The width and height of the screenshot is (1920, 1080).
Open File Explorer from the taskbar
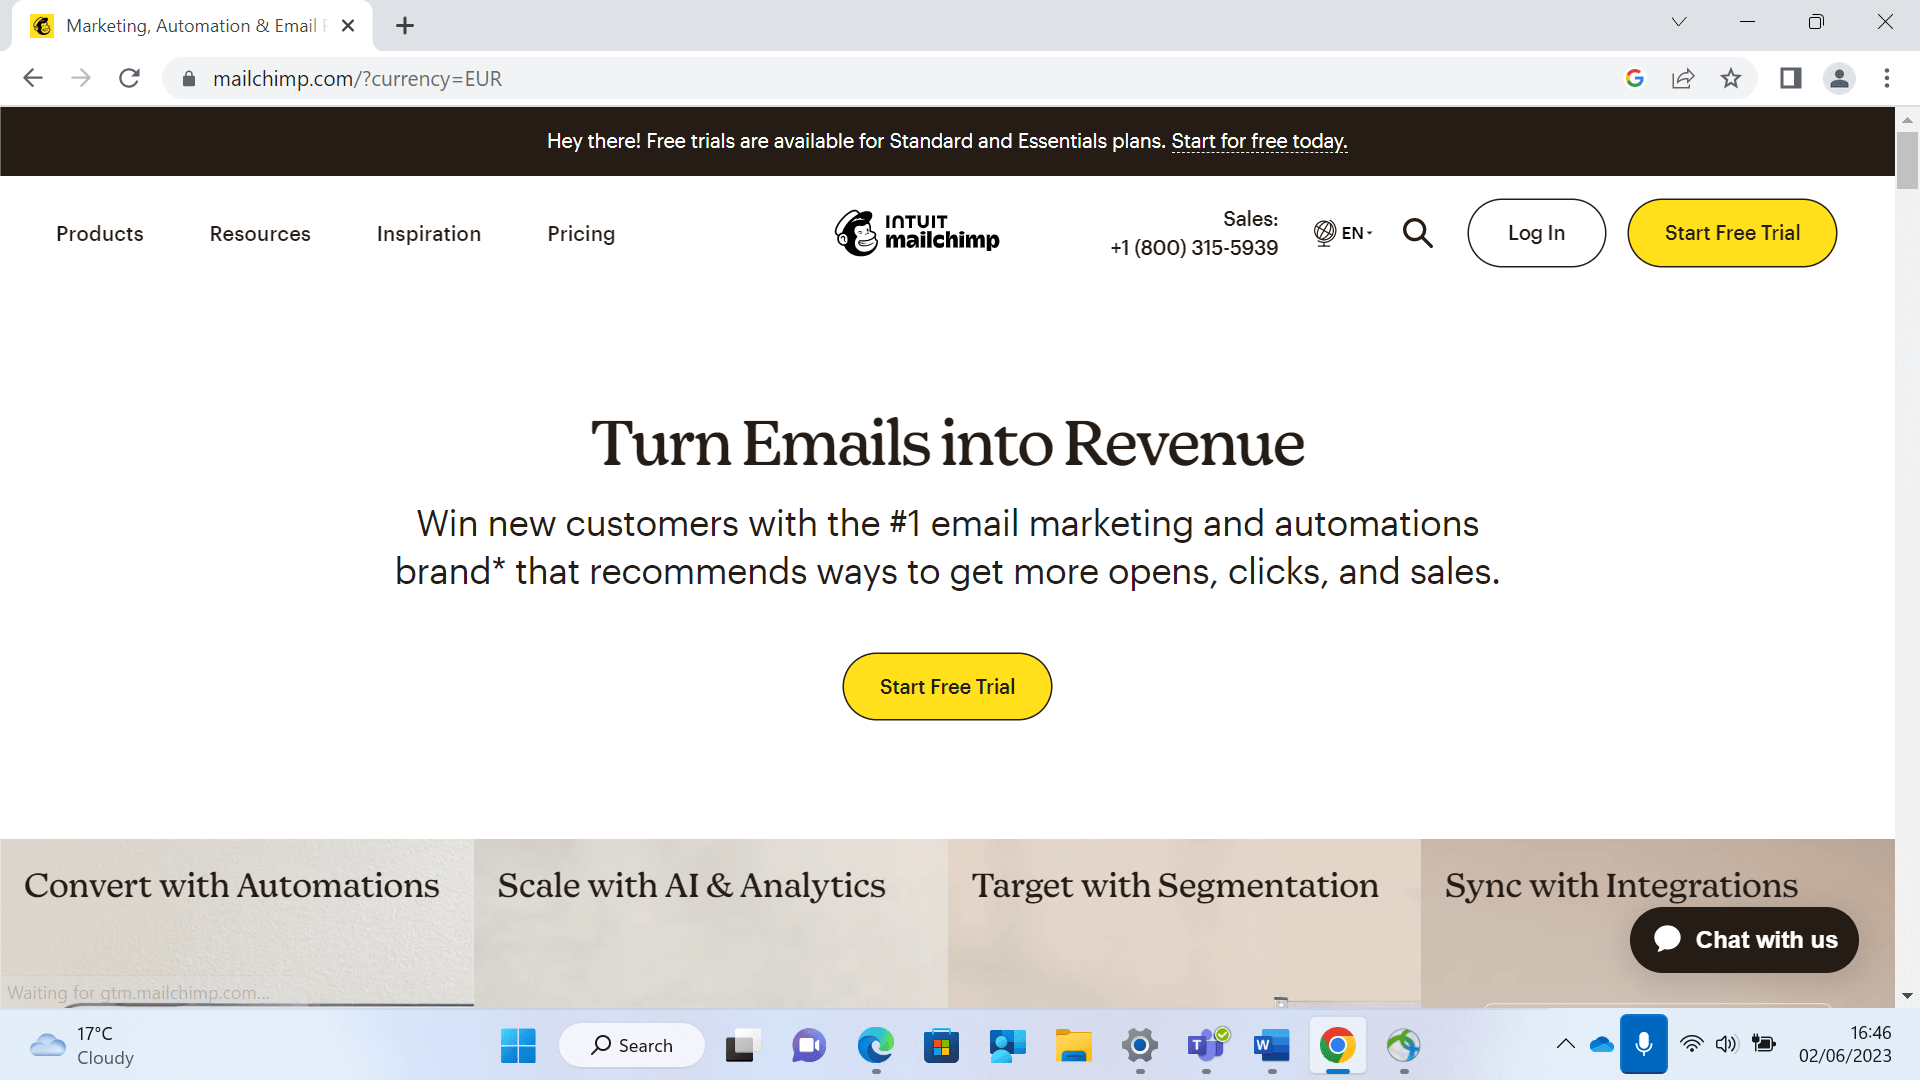coord(1073,1046)
